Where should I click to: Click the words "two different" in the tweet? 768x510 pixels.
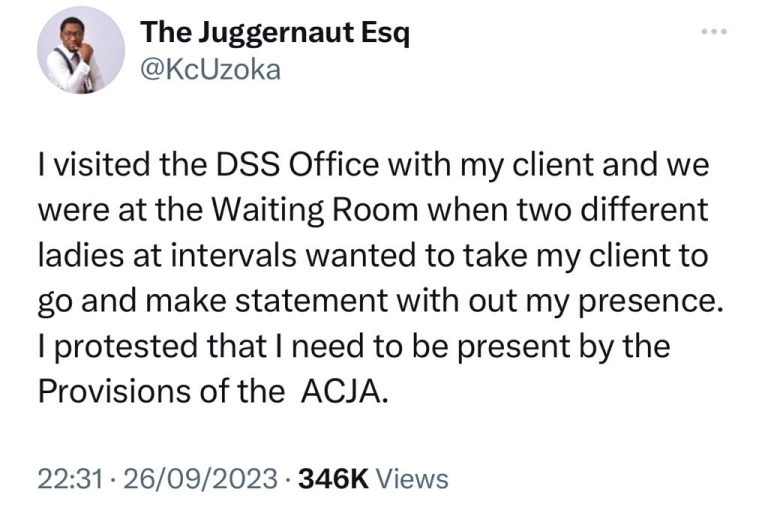coord(596,211)
